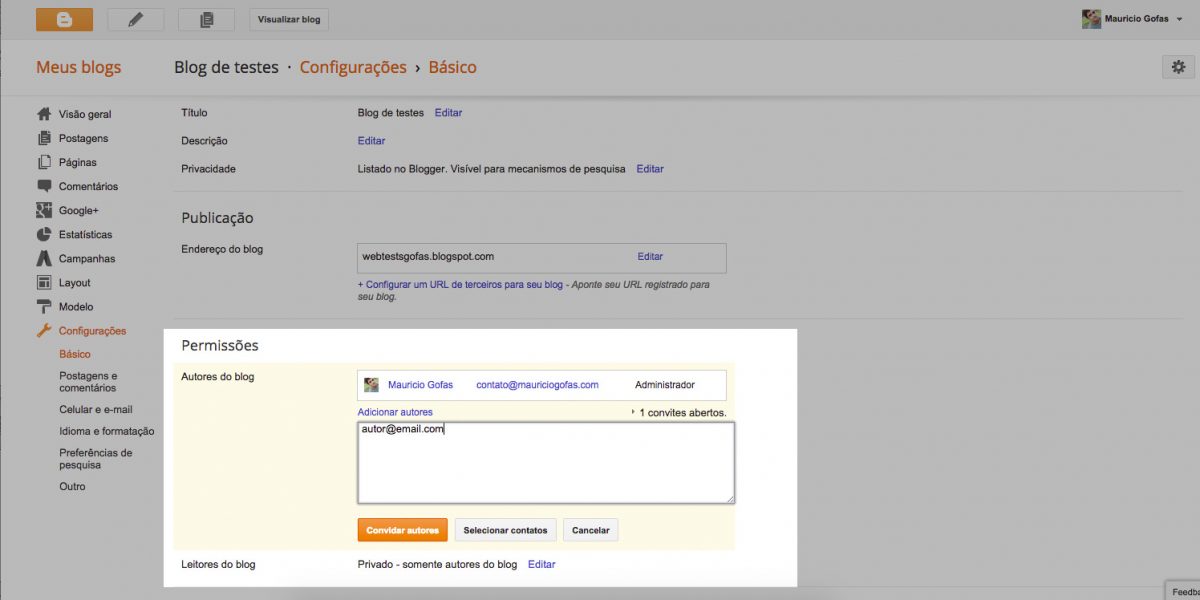Viewport: 1200px width, 600px height.
Task: Click the pencil new post icon
Action: click(x=135, y=19)
